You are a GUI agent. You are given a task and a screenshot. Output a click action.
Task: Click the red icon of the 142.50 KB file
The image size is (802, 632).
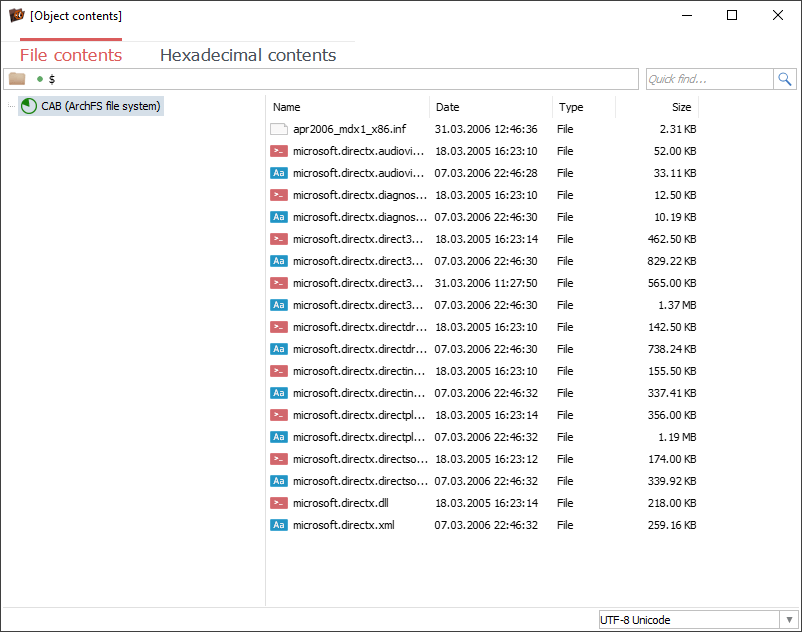pyautogui.click(x=279, y=327)
